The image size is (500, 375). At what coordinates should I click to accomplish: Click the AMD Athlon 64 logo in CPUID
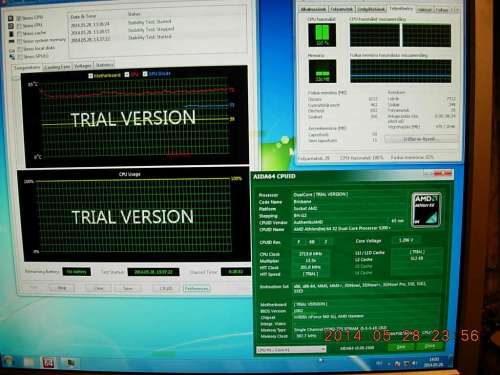427,210
